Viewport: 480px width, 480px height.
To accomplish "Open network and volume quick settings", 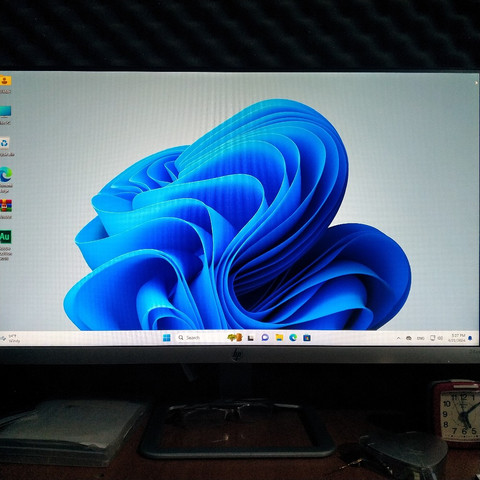I will coord(436,338).
